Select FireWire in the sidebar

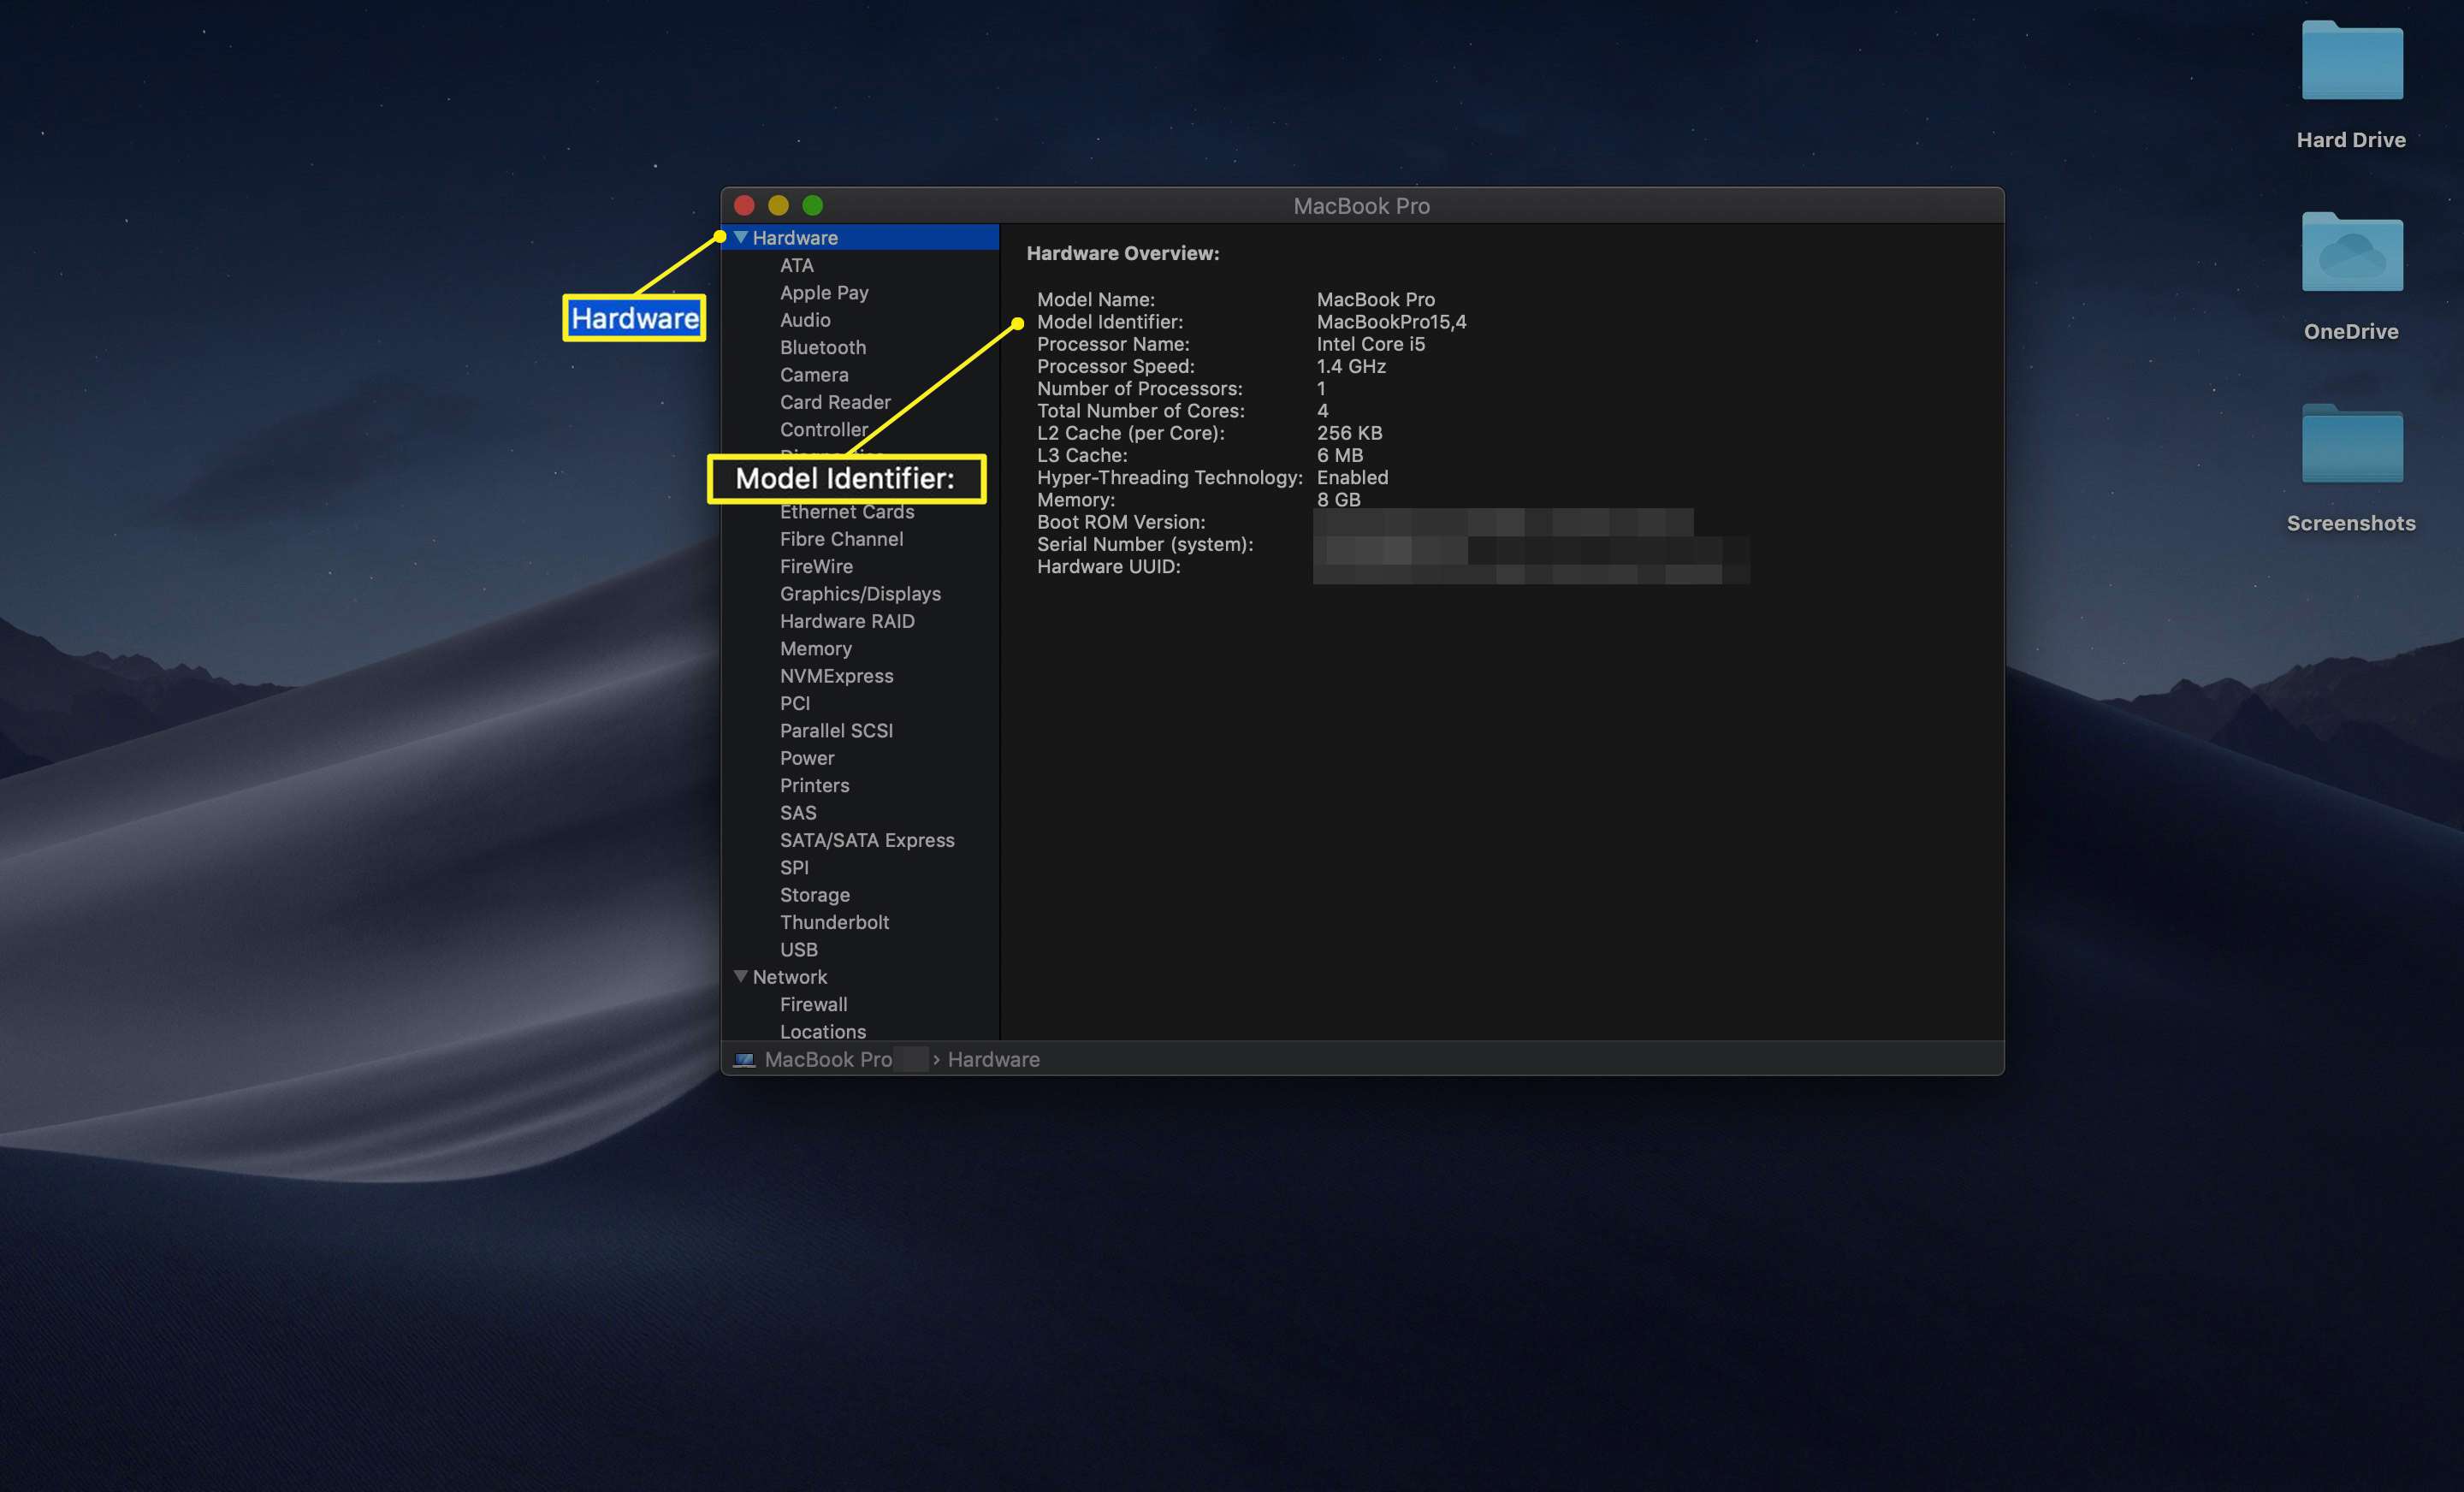click(x=816, y=566)
